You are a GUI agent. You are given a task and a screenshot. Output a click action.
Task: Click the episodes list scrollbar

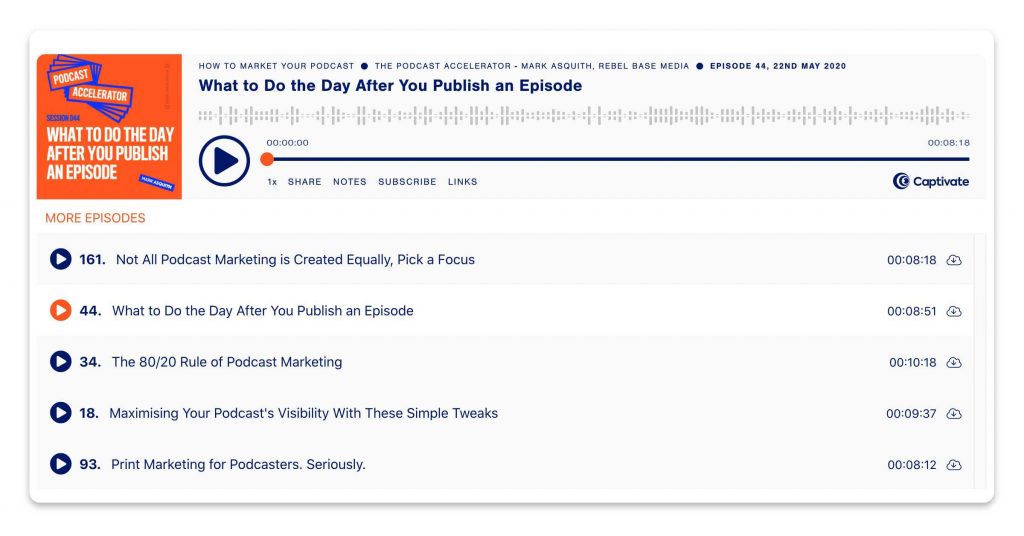pyautogui.click(x=980, y=361)
